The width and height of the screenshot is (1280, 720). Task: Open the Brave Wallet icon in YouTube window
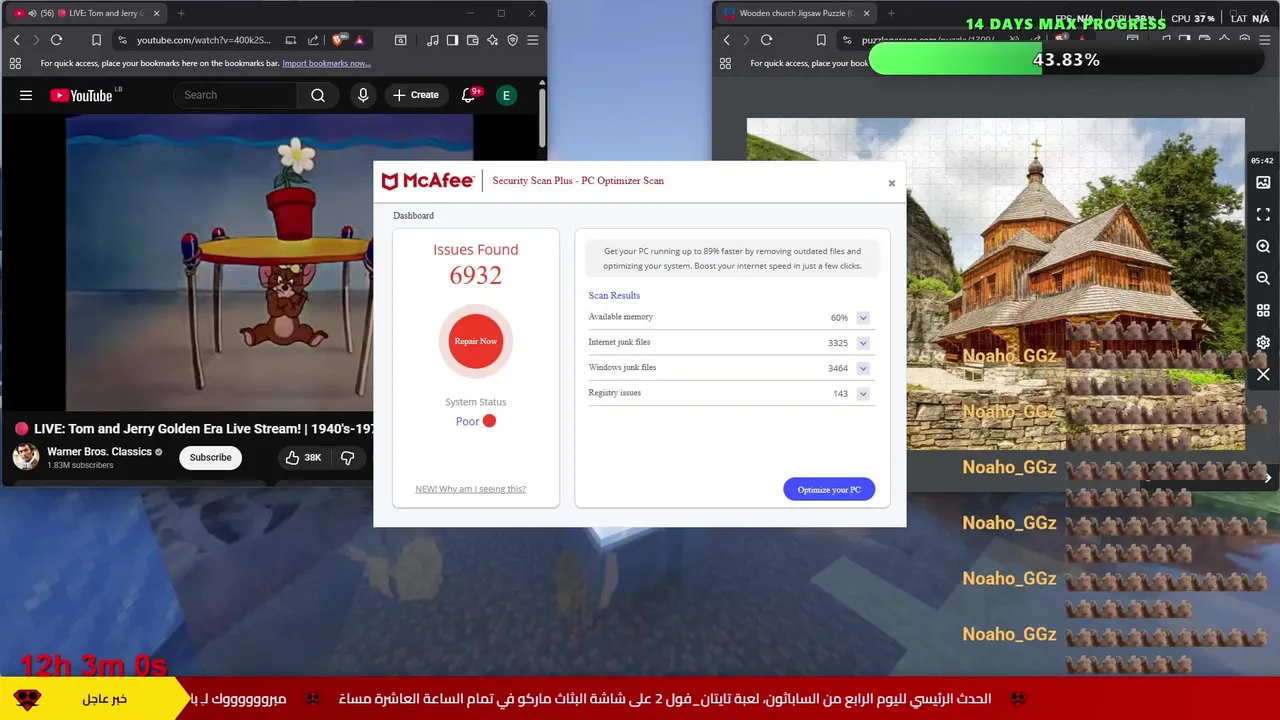[472, 40]
